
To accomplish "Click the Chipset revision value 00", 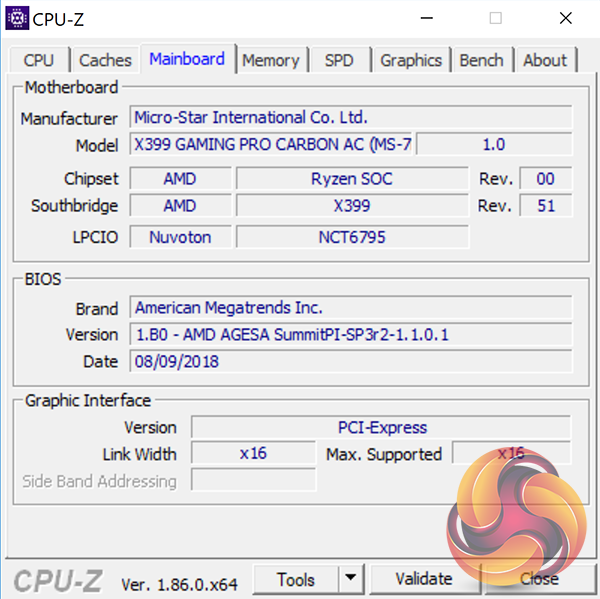I will pyautogui.click(x=546, y=179).
